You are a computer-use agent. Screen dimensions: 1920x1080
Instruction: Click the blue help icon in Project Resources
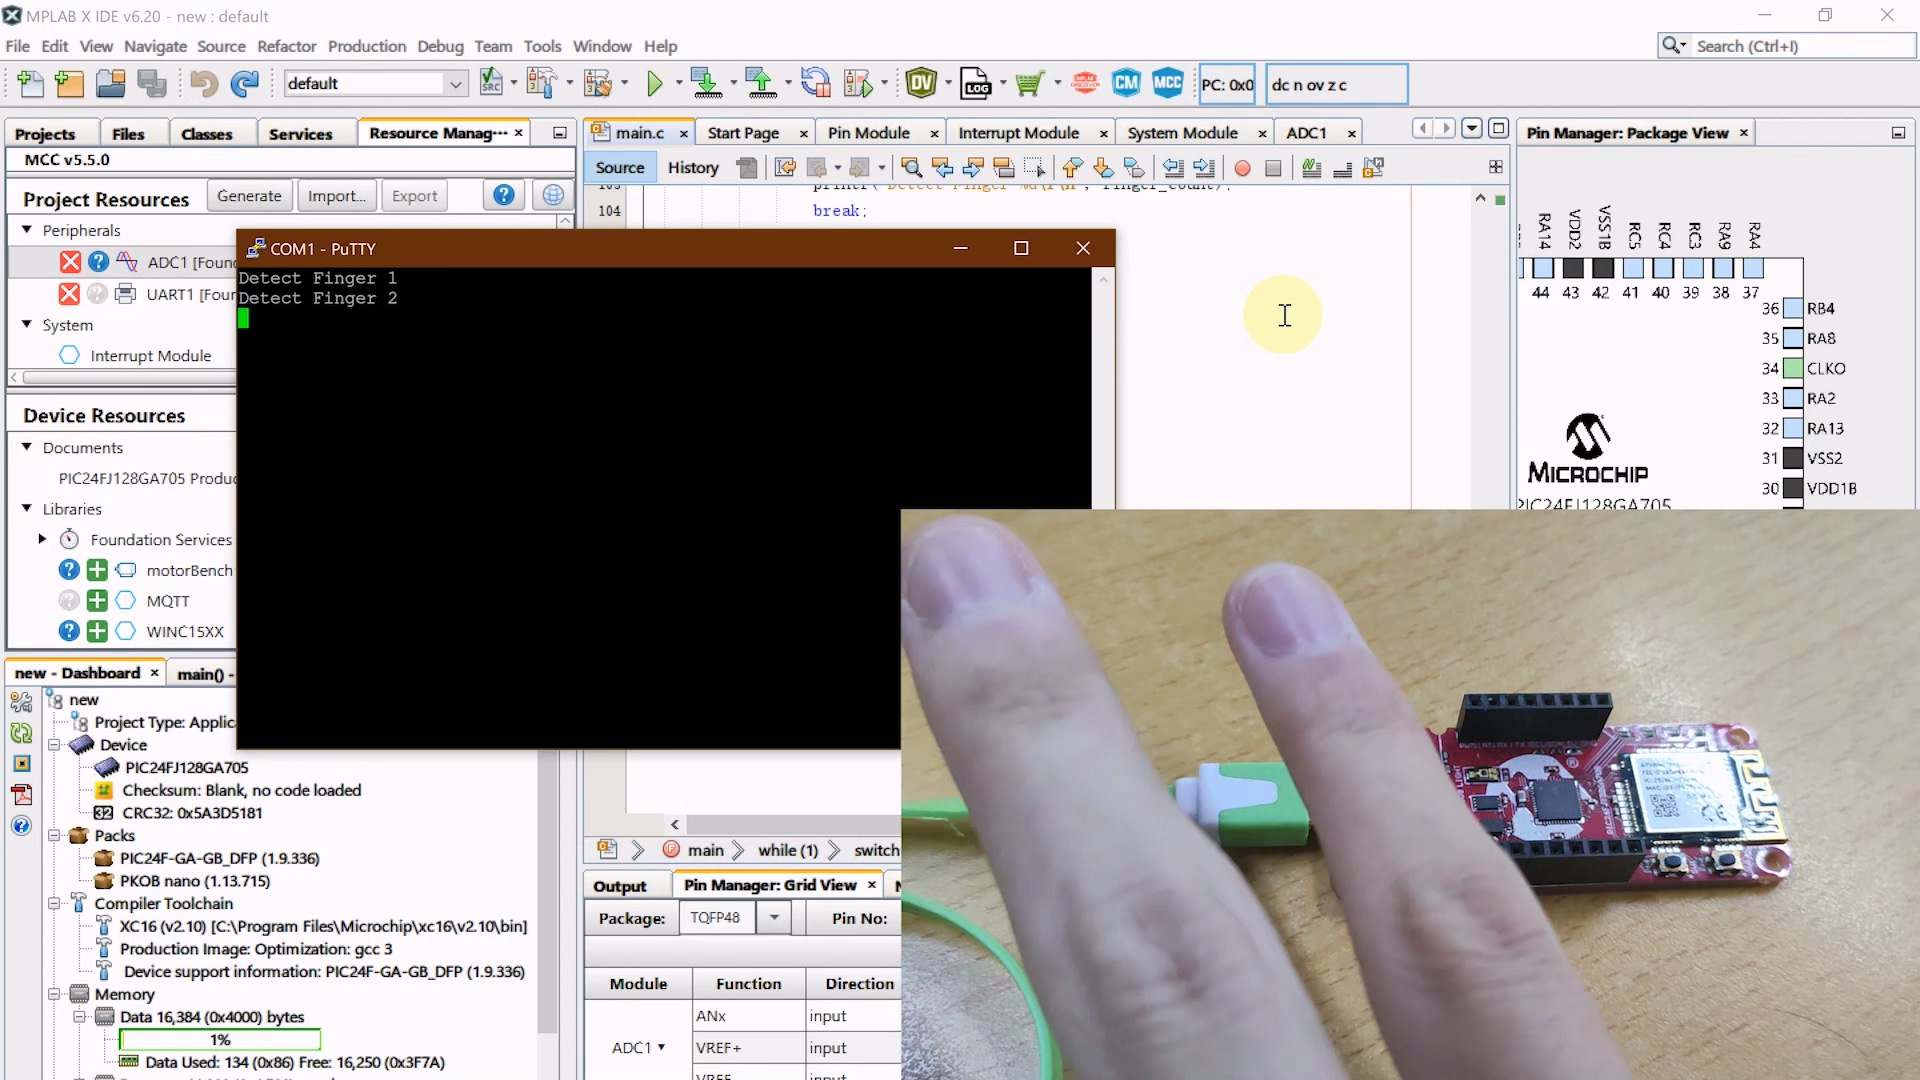[x=504, y=195]
